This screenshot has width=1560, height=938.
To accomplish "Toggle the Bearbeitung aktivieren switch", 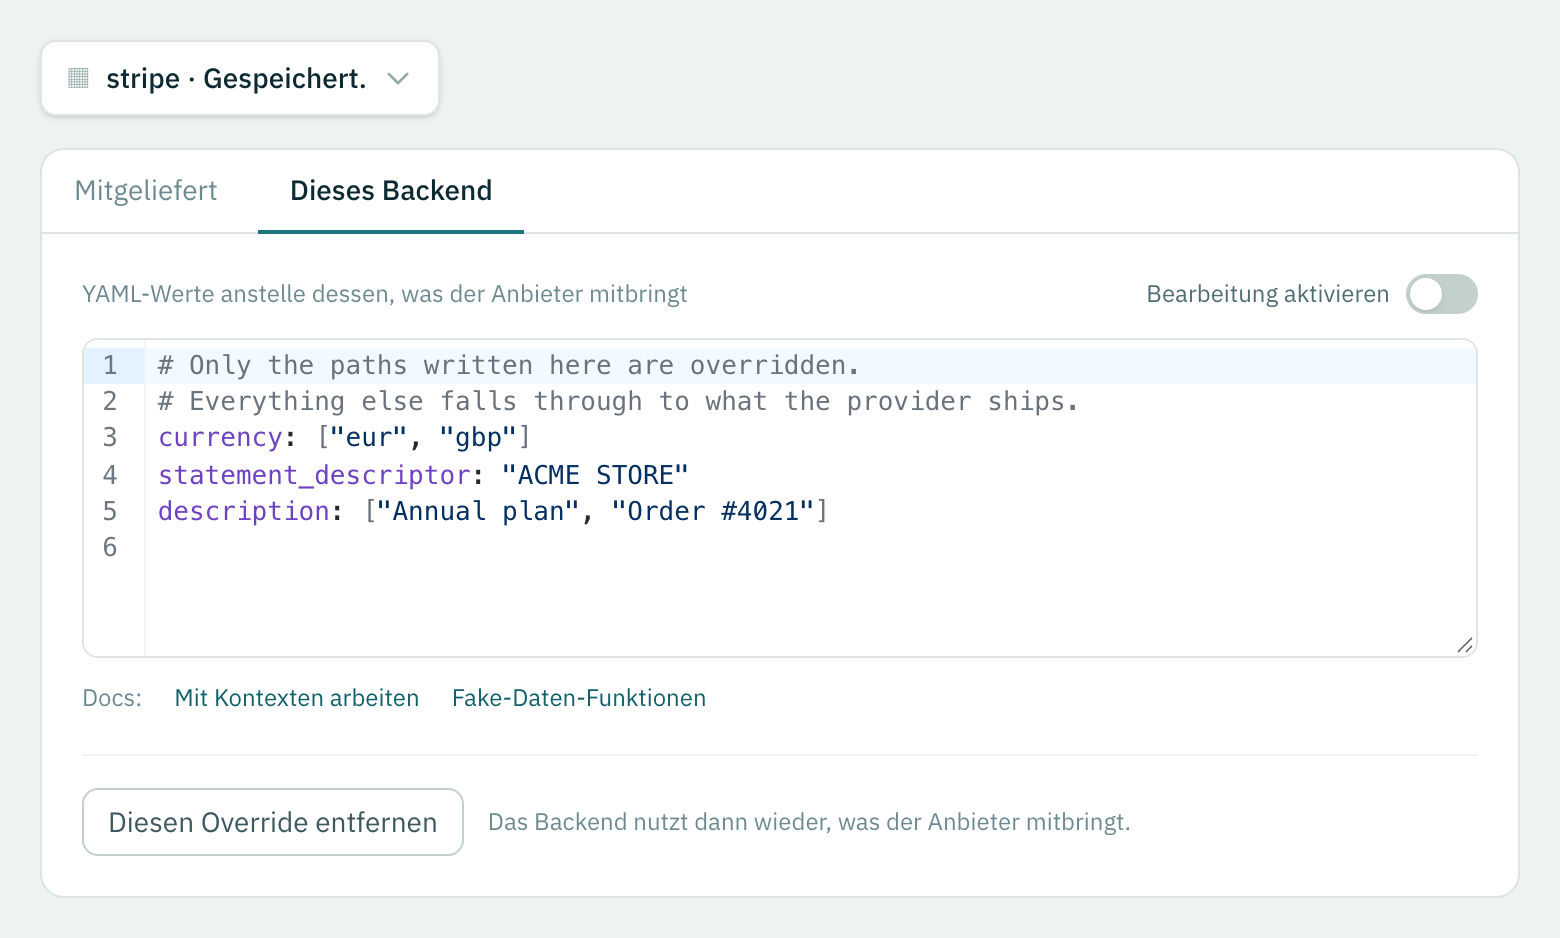I will point(1441,294).
